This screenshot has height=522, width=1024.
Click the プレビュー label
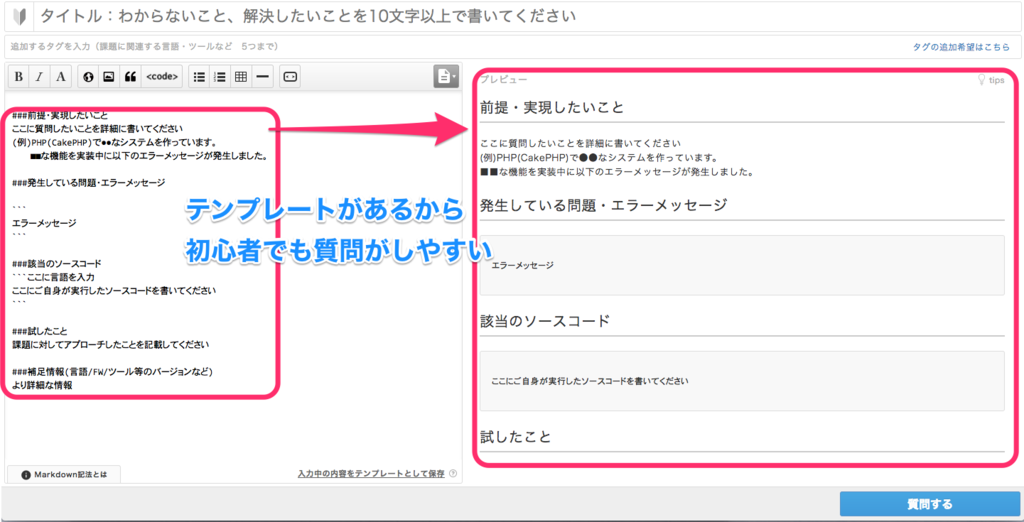(504, 80)
